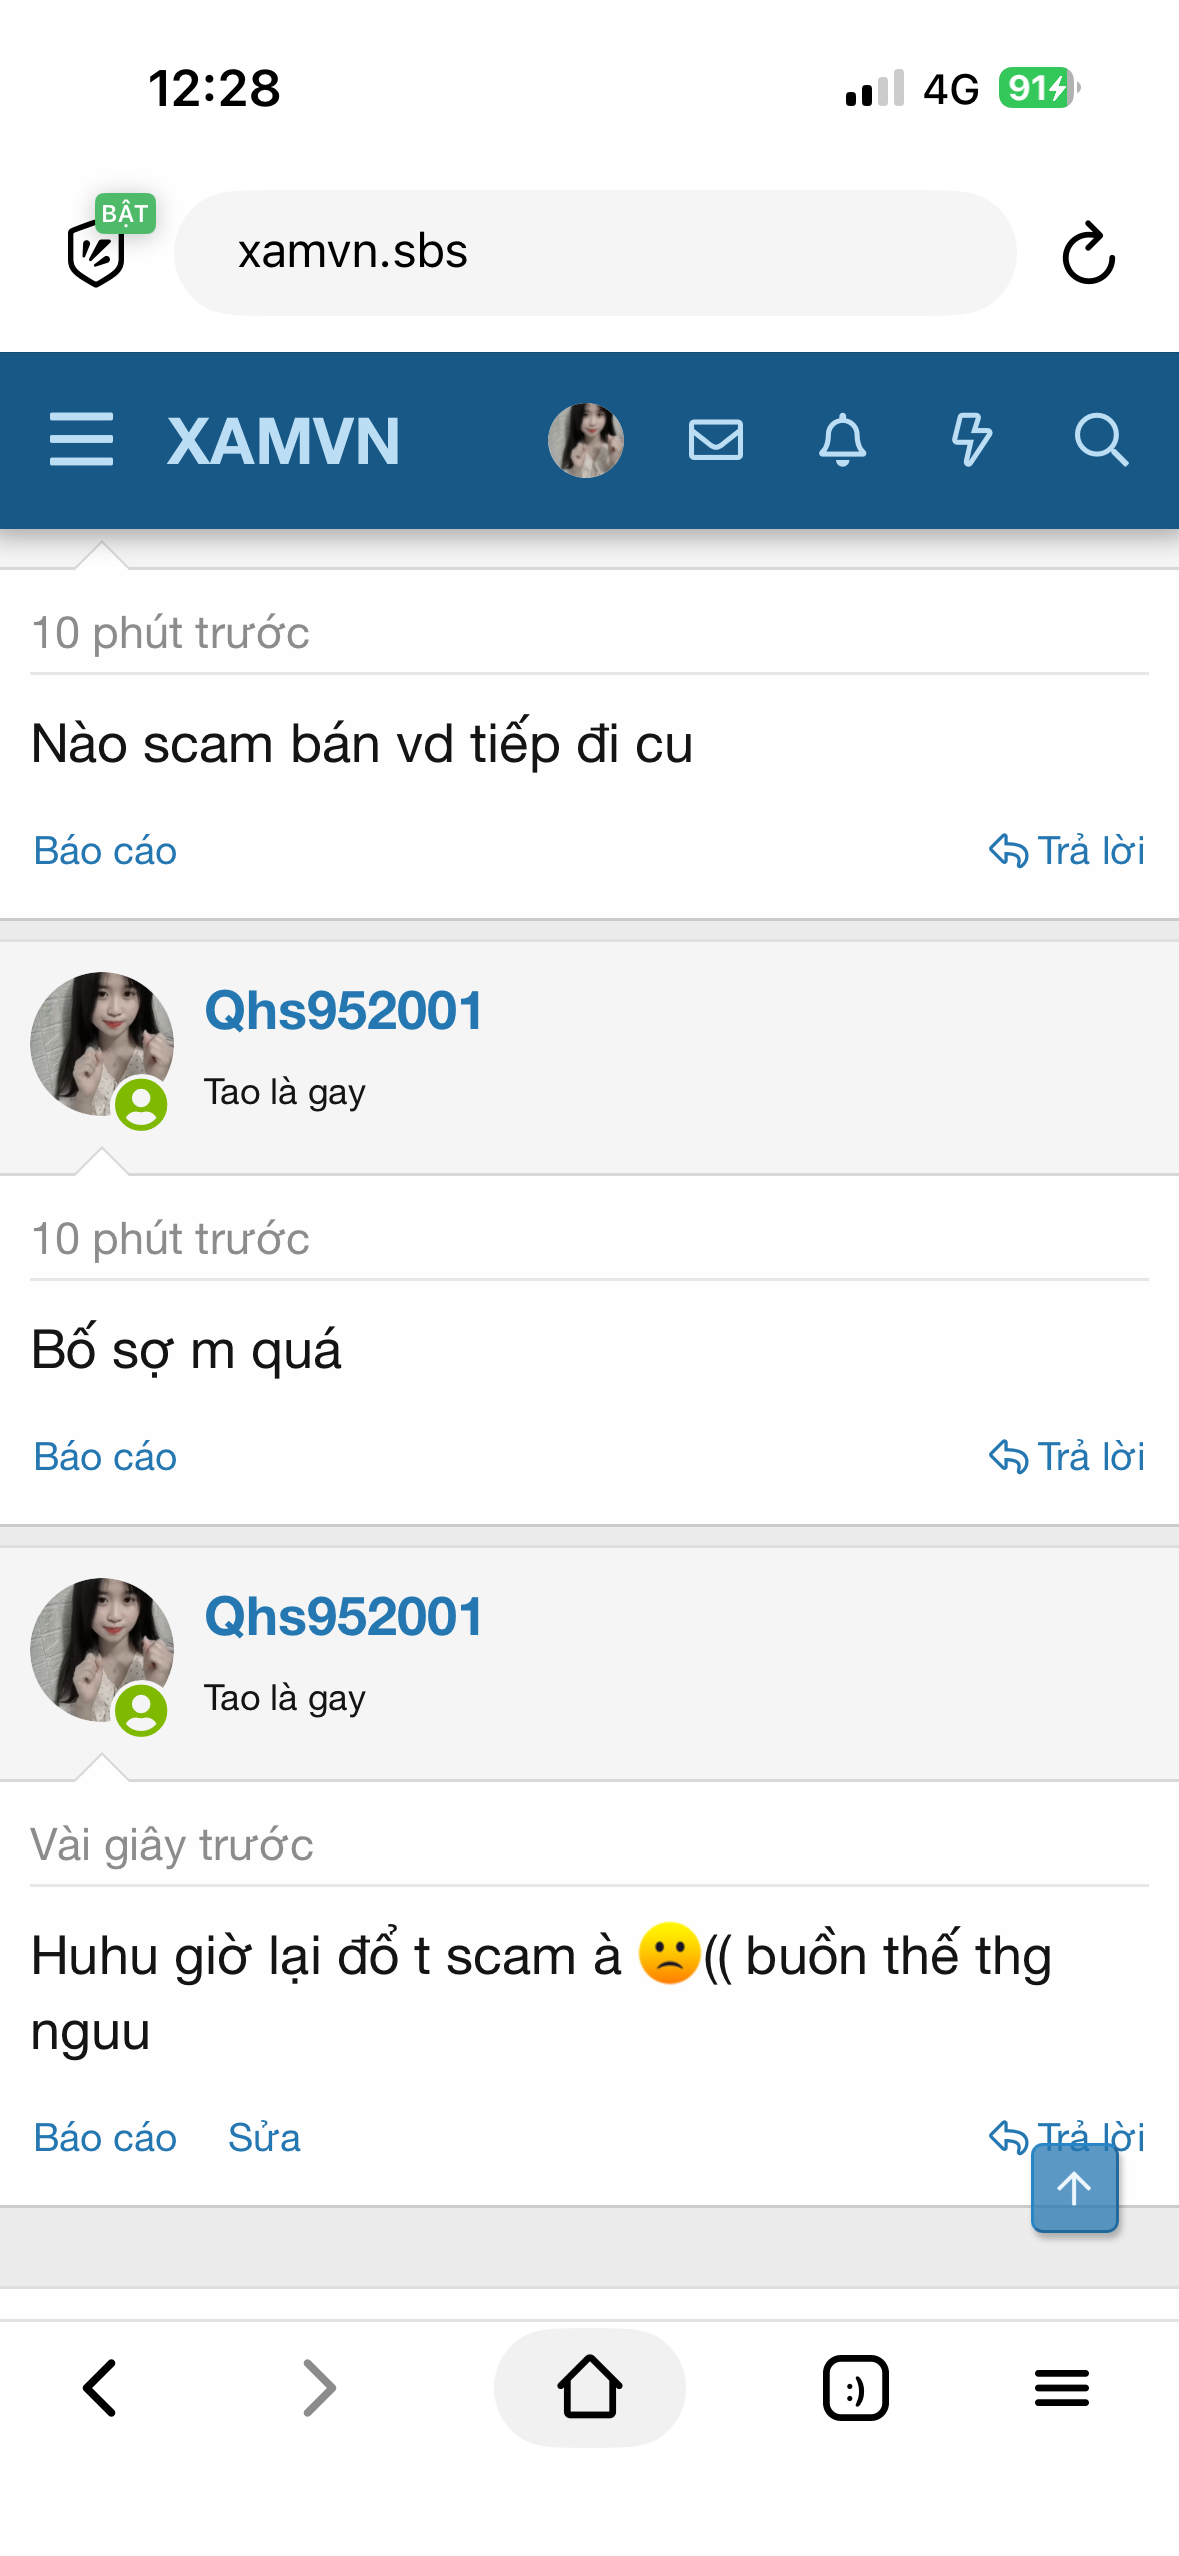The height and width of the screenshot is (2556, 1179).
Task: Tap the xamvn.sbs address bar
Action: [x=596, y=253]
